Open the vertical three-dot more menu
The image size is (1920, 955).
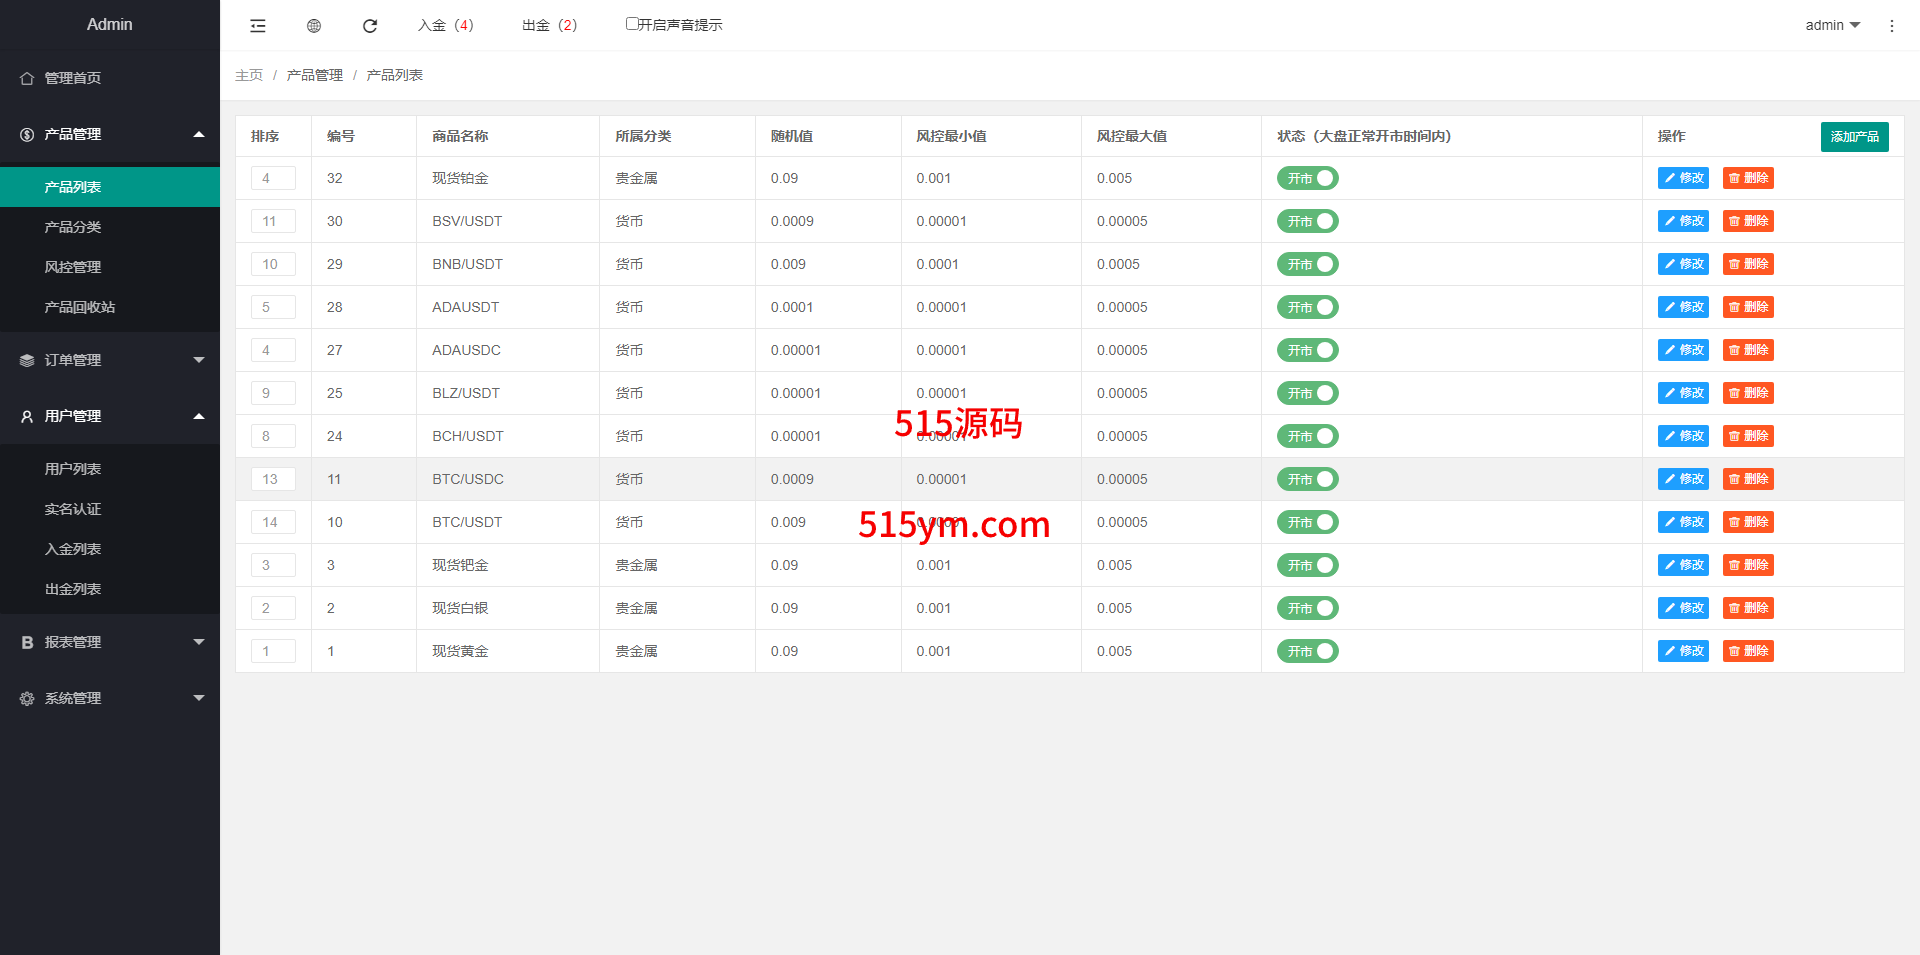1891,26
